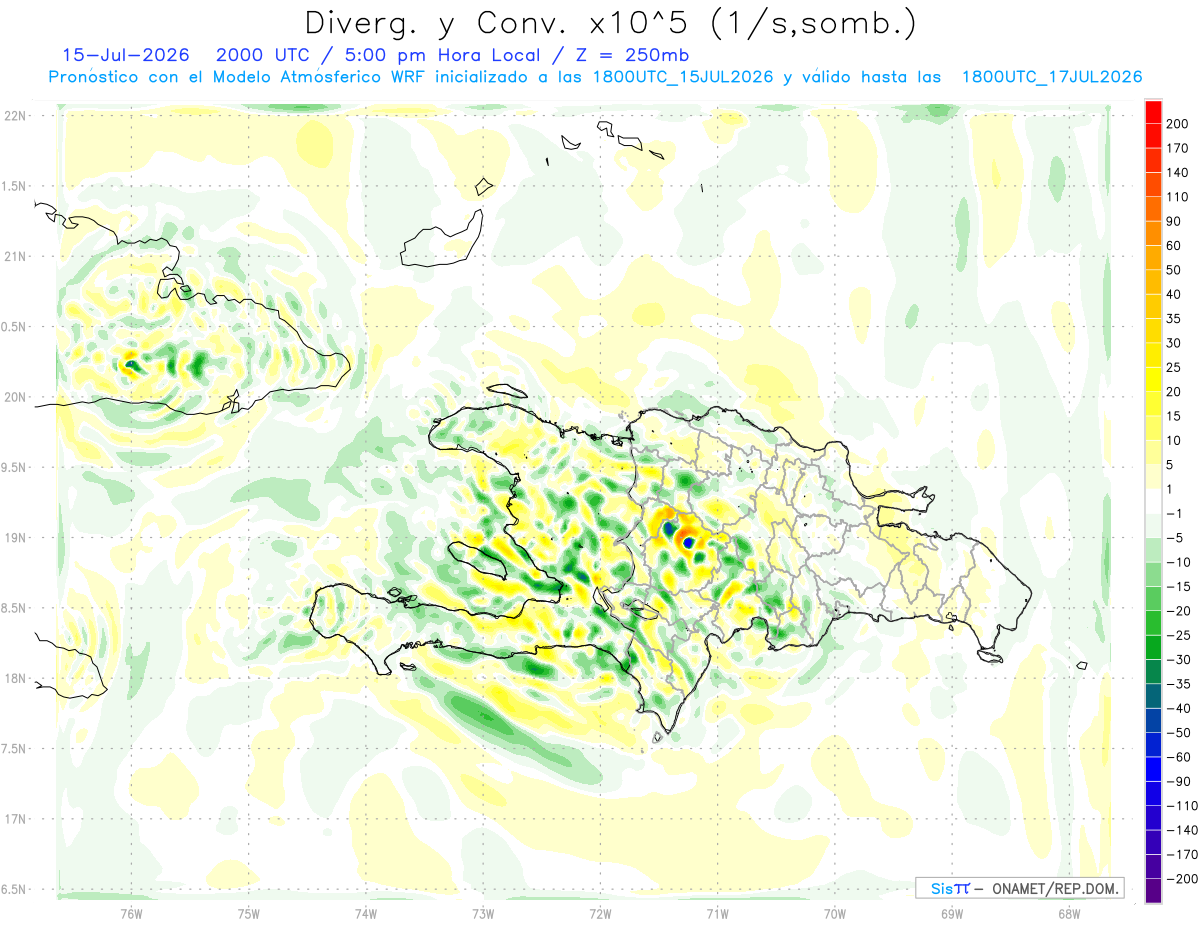
Task: Click the longitude label '76W'
Action: pyautogui.click(x=131, y=913)
